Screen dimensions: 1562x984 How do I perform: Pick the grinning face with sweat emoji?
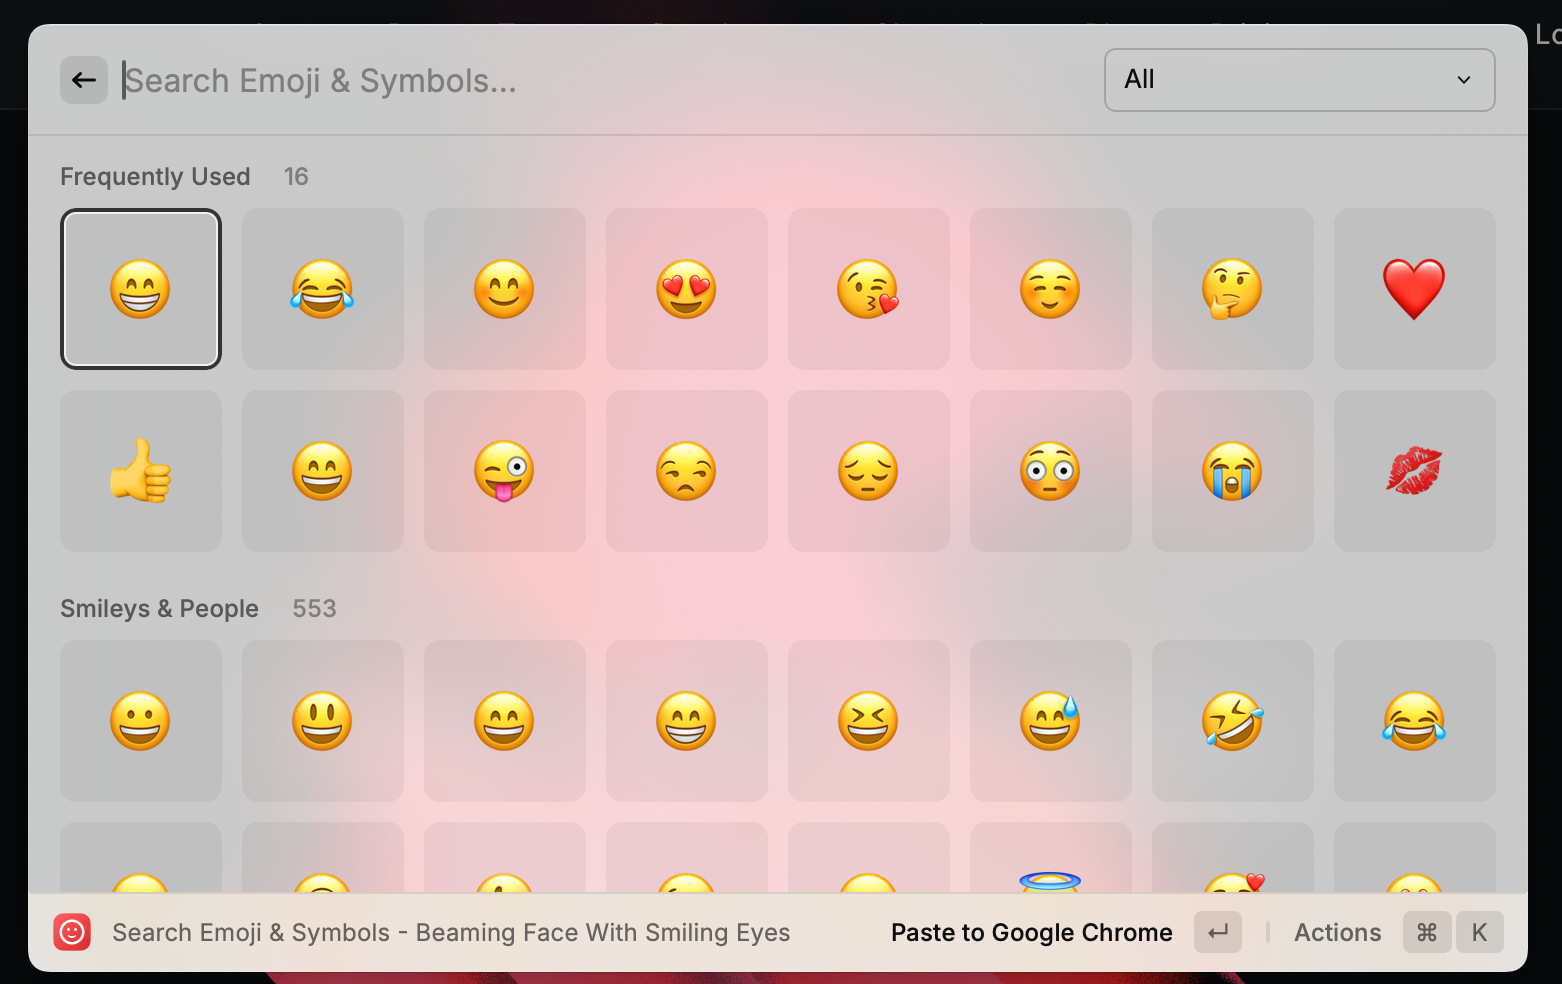[x=1050, y=721]
